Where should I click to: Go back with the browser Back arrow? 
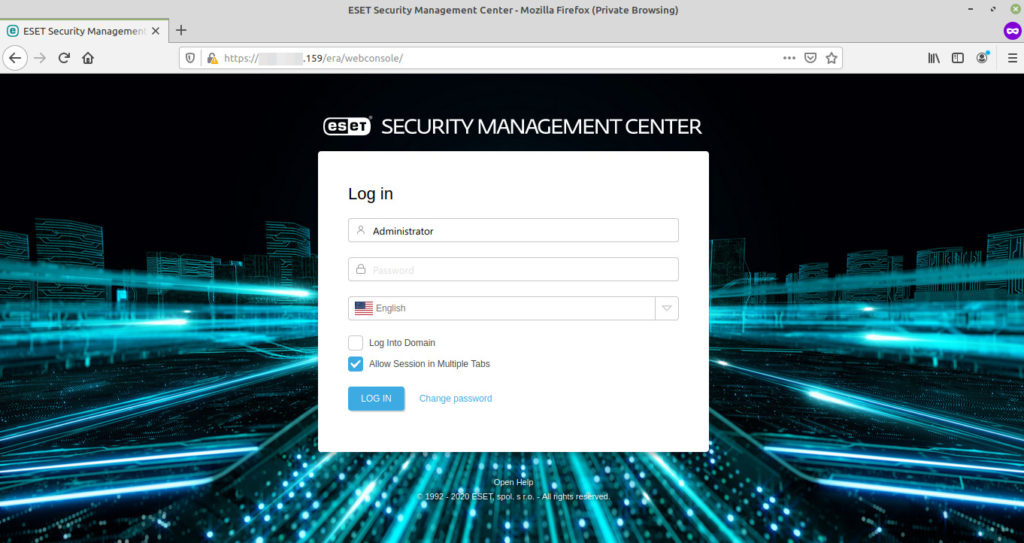[x=15, y=58]
